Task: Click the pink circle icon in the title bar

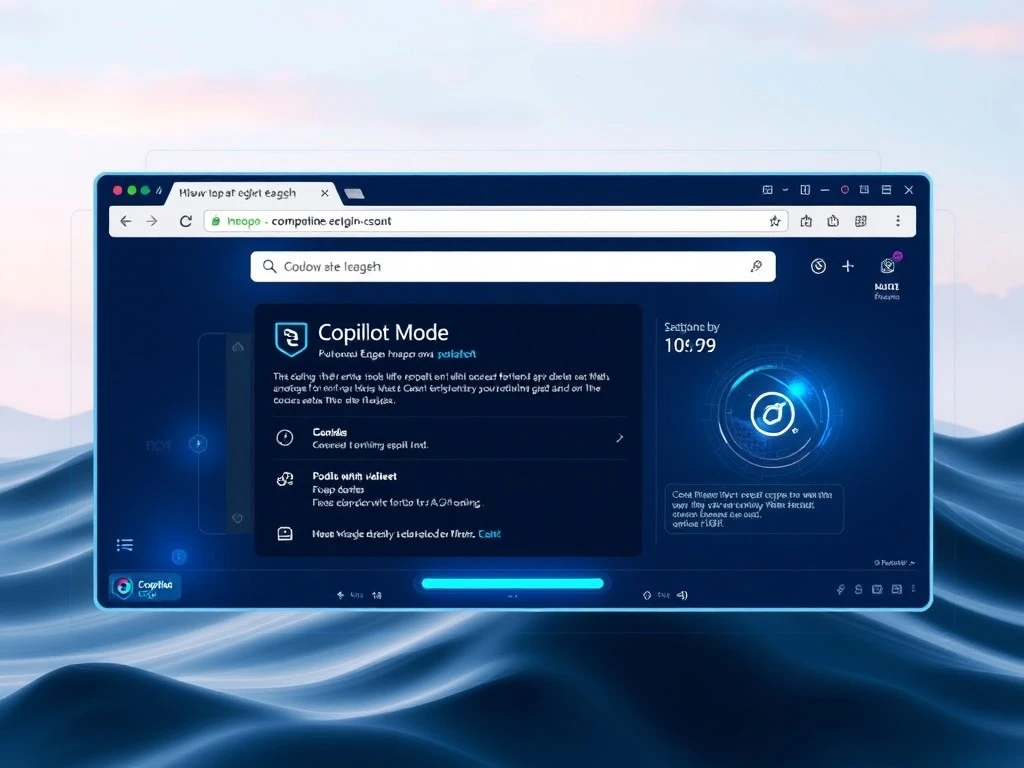Action: 844,189
